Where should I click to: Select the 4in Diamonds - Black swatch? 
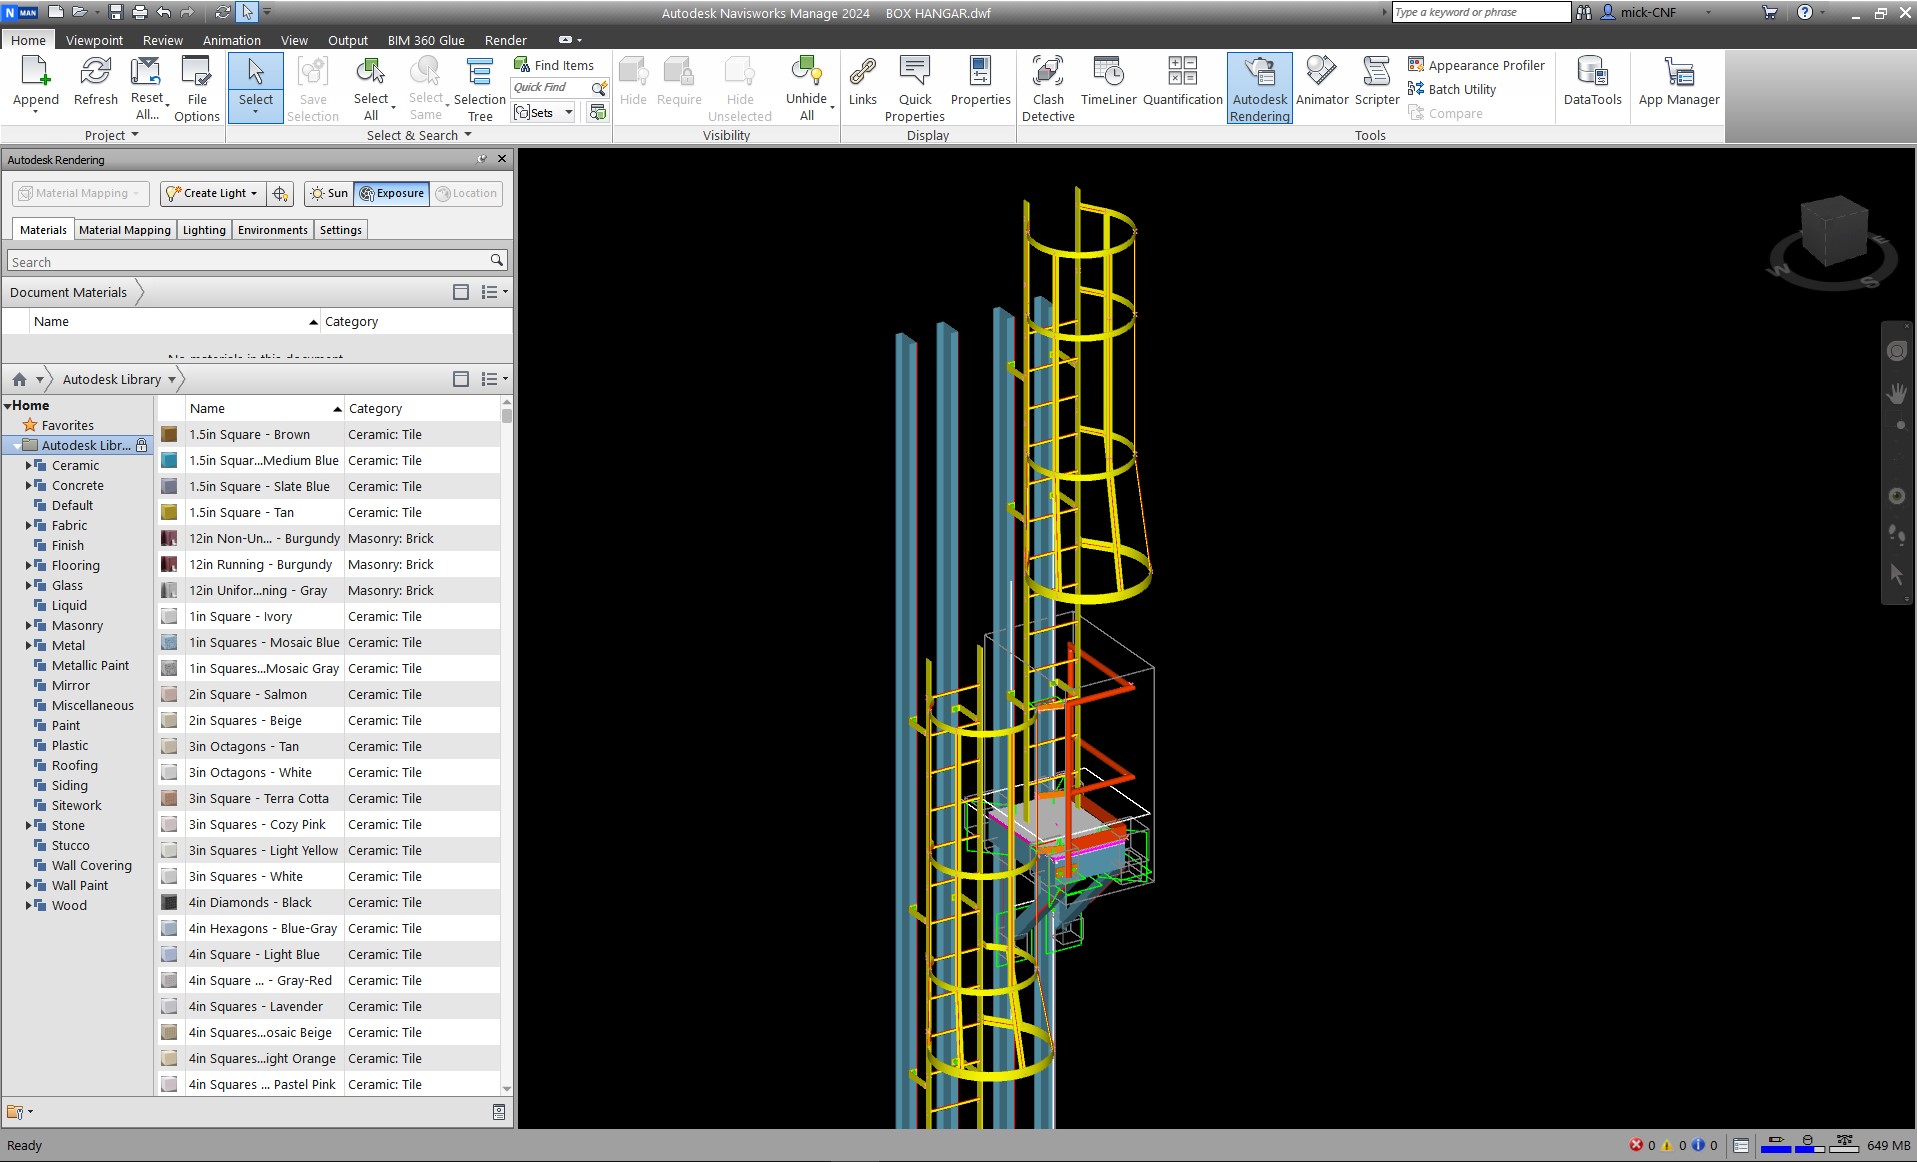170,902
